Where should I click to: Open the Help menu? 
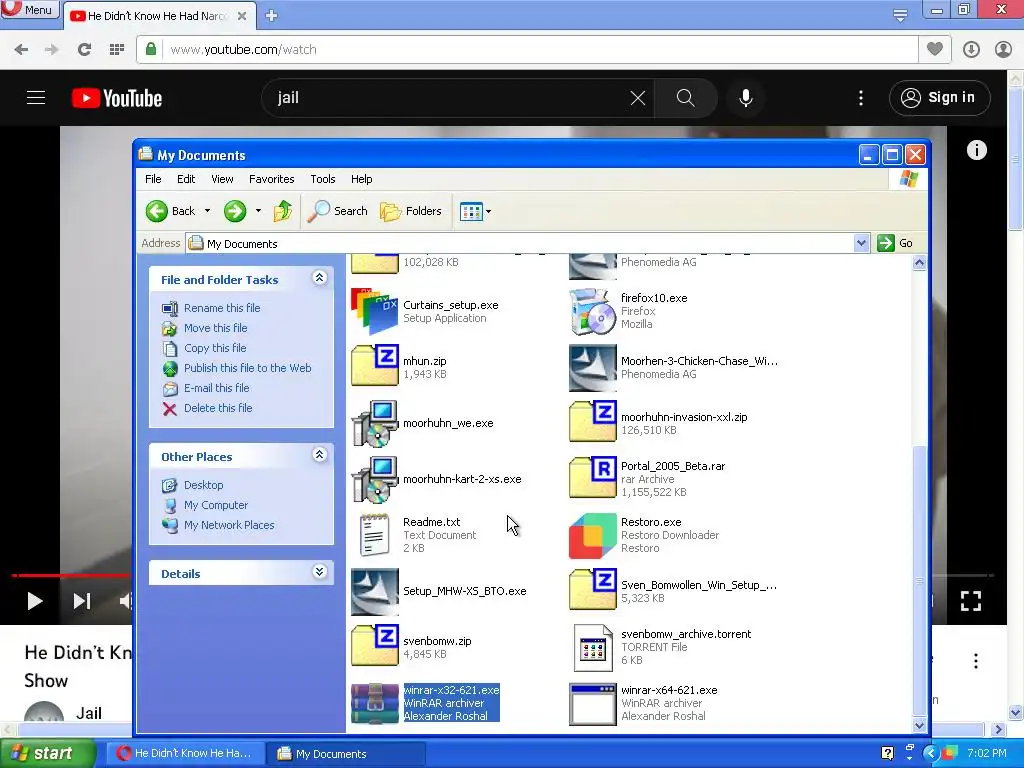[x=361, y=179]
